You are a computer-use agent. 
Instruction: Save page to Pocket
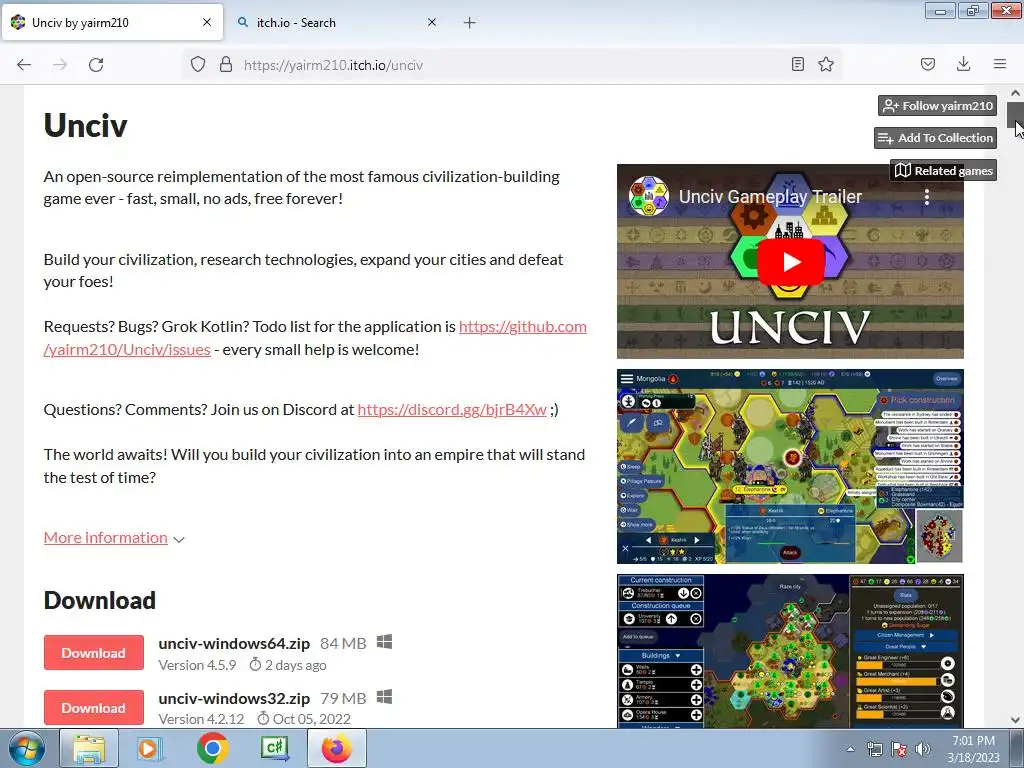pyautogui.click(x=928, y=64)
